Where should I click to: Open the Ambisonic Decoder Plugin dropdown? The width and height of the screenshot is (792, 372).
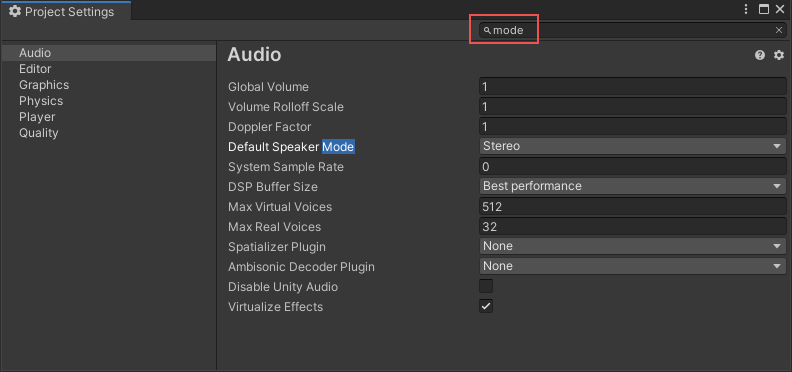[632, 266]
